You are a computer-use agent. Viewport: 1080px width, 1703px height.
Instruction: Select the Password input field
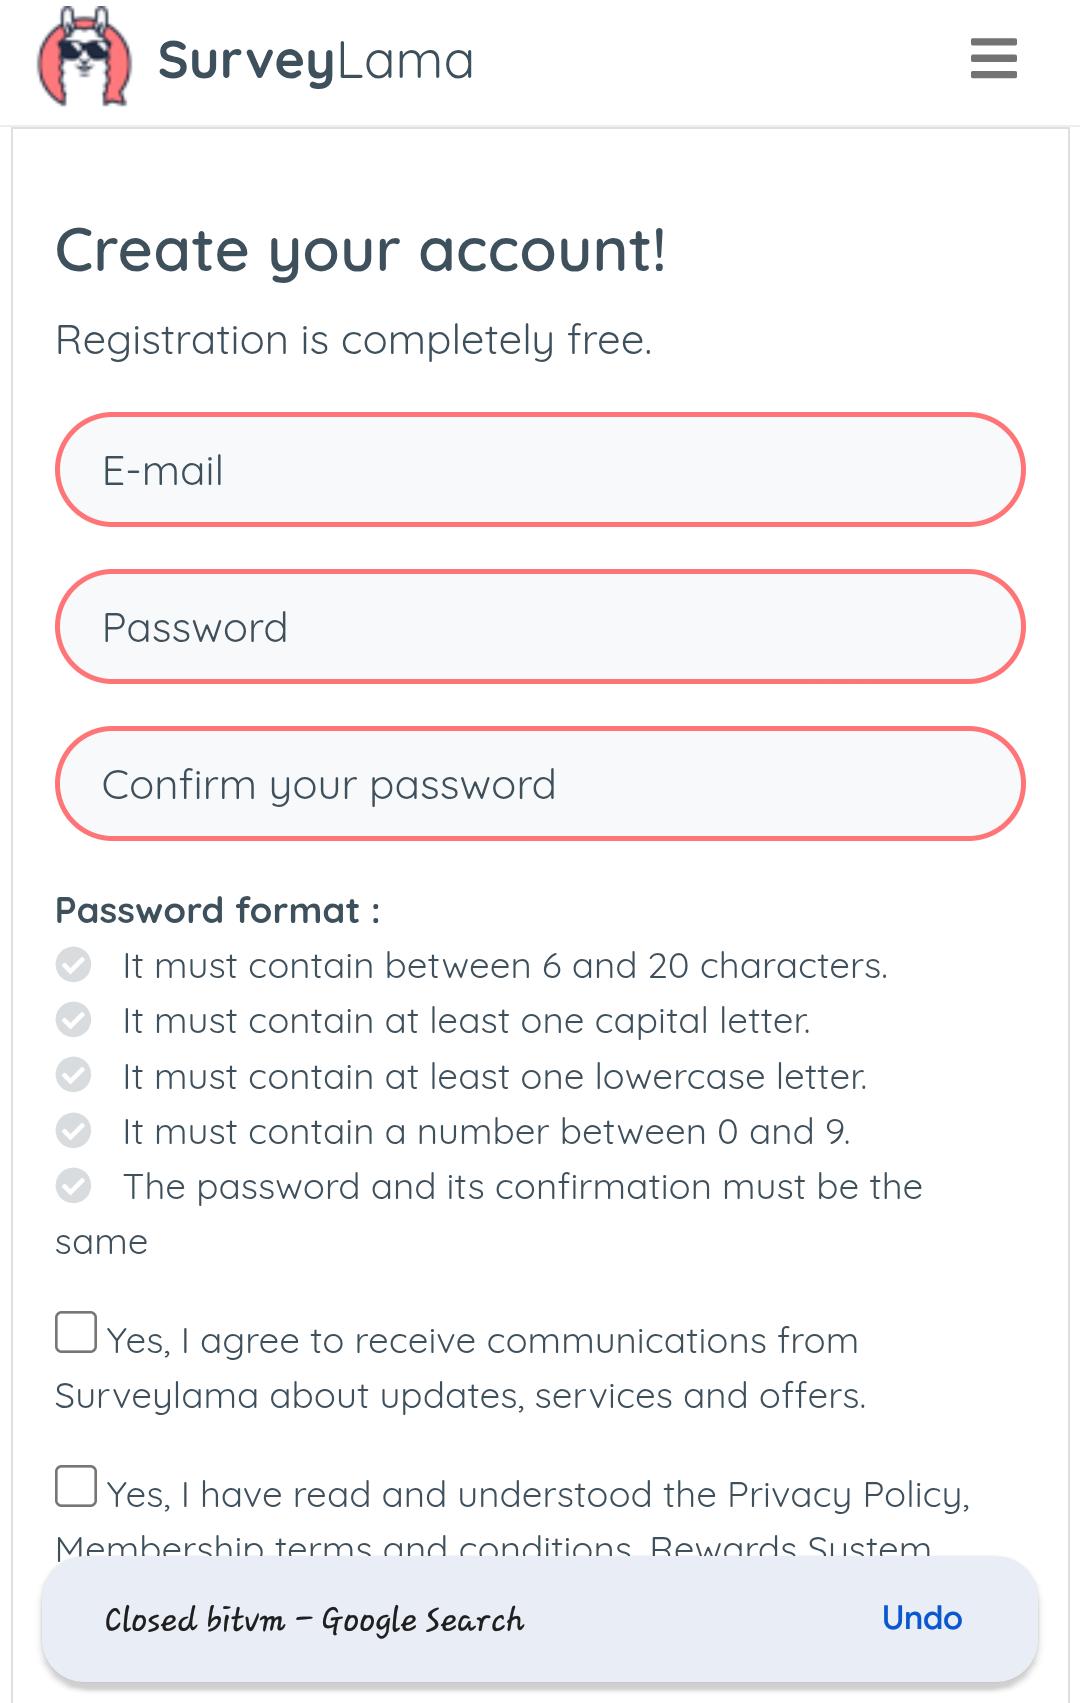[540, 626]
